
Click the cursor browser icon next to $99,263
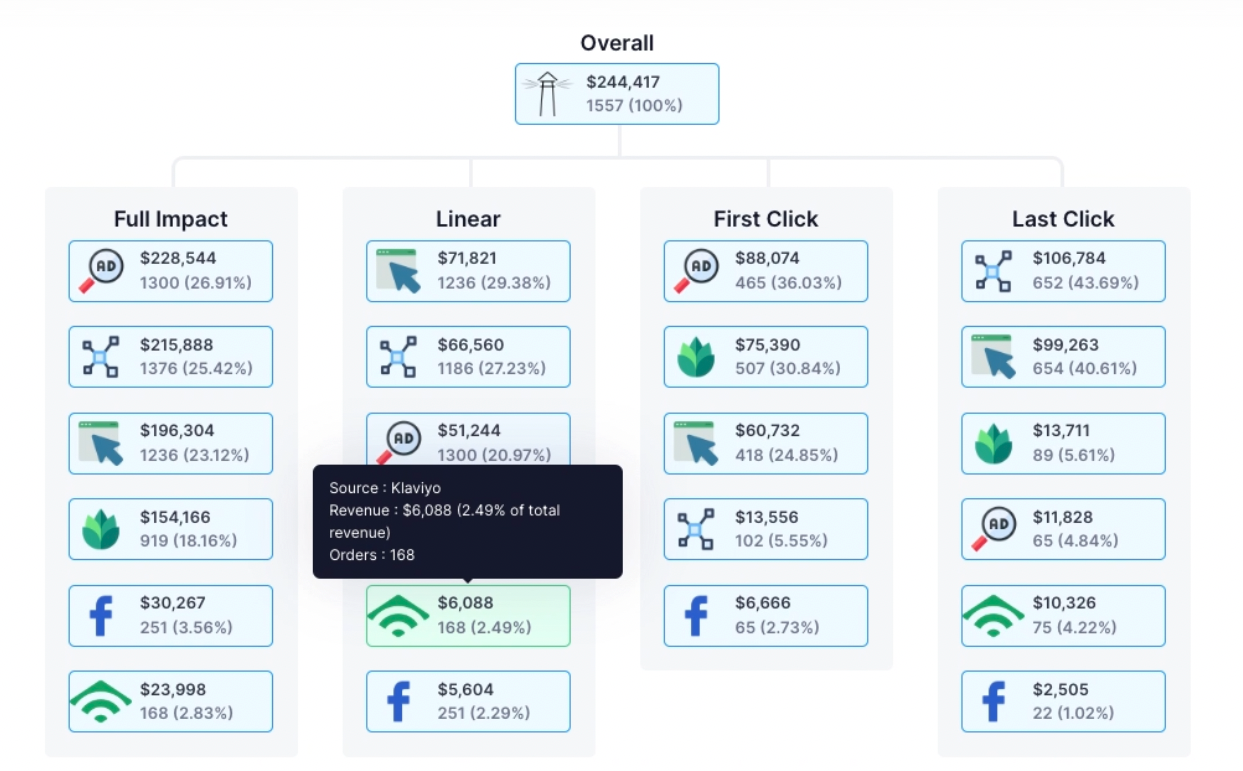[x=993, y=357]
